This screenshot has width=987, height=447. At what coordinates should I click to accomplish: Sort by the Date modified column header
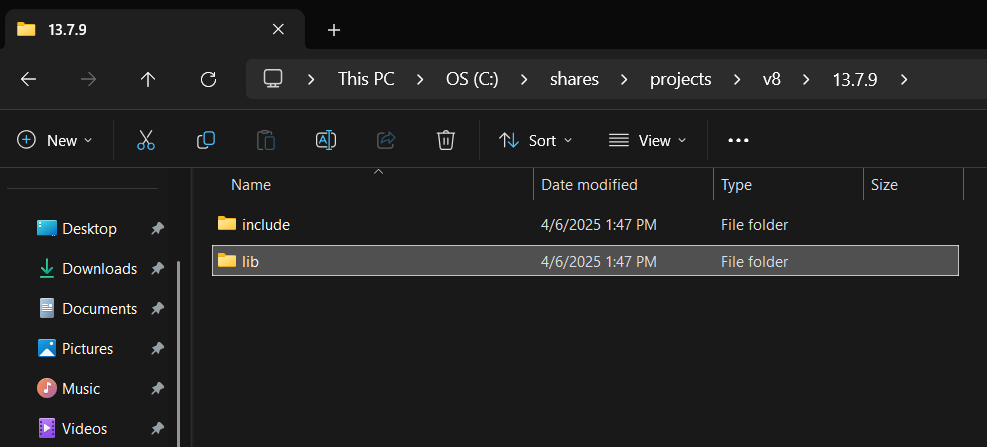click(x=589, y=185)
